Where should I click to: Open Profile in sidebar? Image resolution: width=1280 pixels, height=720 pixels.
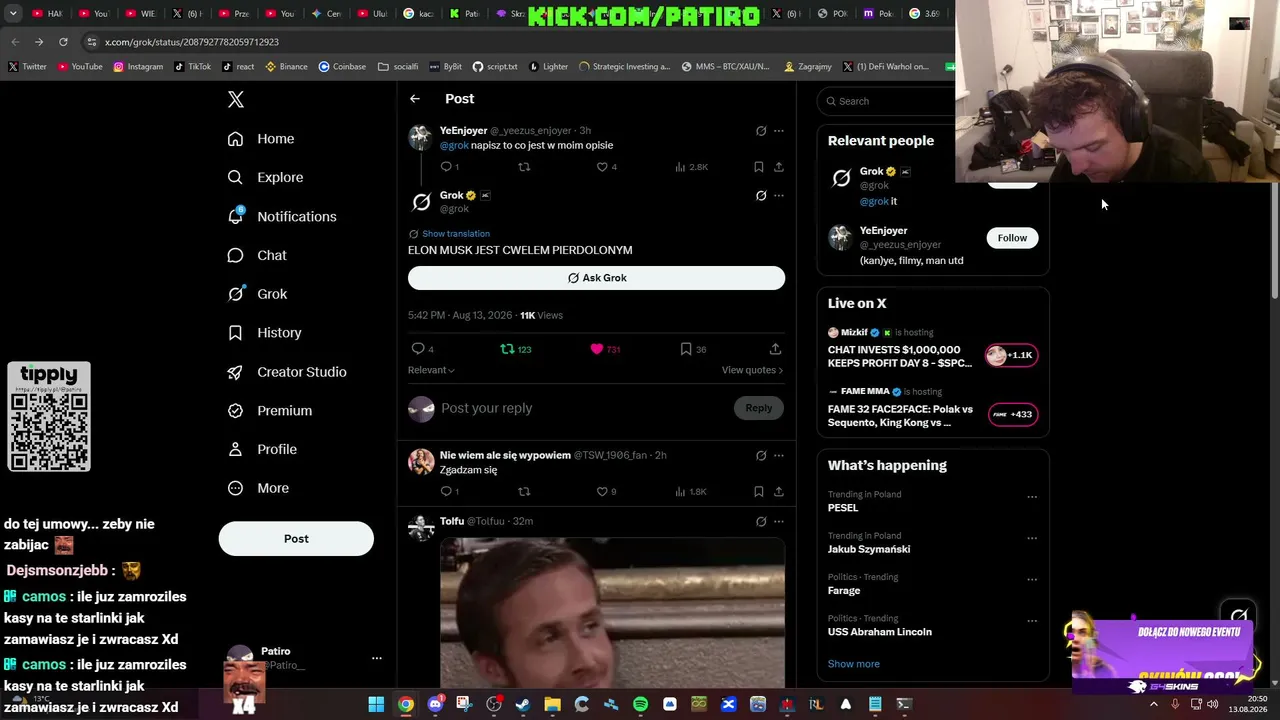pos(262,450)
